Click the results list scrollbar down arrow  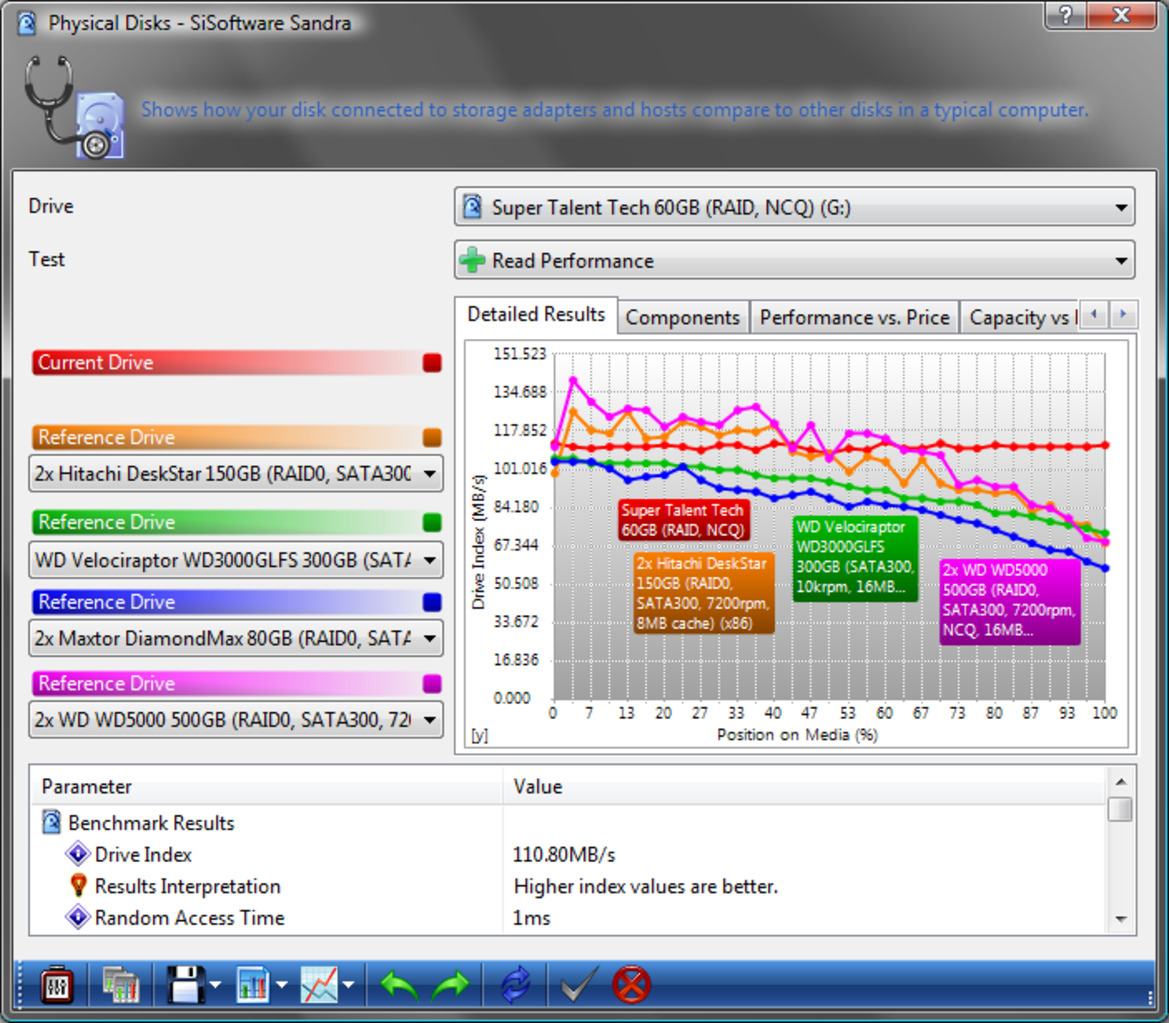[x=1120, y=919]
